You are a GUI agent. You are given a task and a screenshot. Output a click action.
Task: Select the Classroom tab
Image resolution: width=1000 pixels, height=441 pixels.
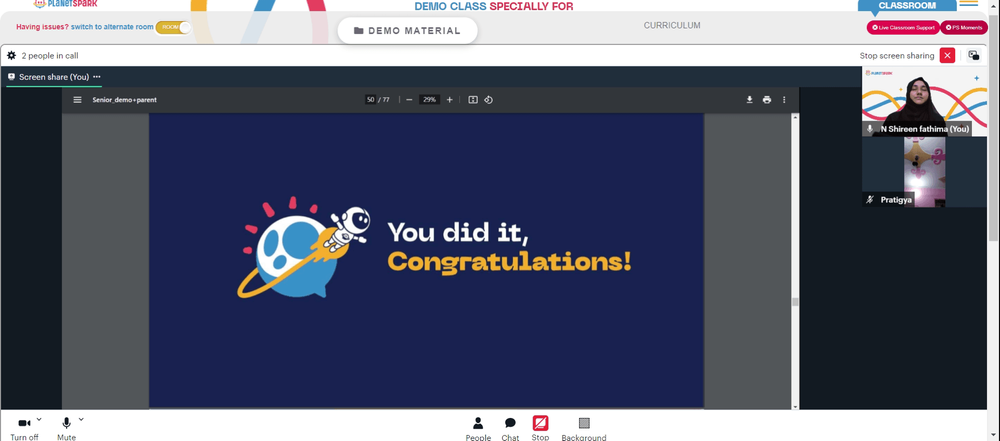tap(907, 6)
